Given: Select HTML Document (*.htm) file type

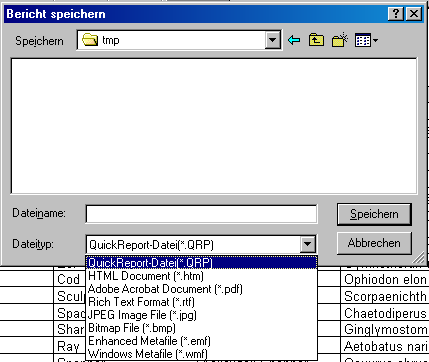Looking at the screenshot, I should [x=201, y=276].
